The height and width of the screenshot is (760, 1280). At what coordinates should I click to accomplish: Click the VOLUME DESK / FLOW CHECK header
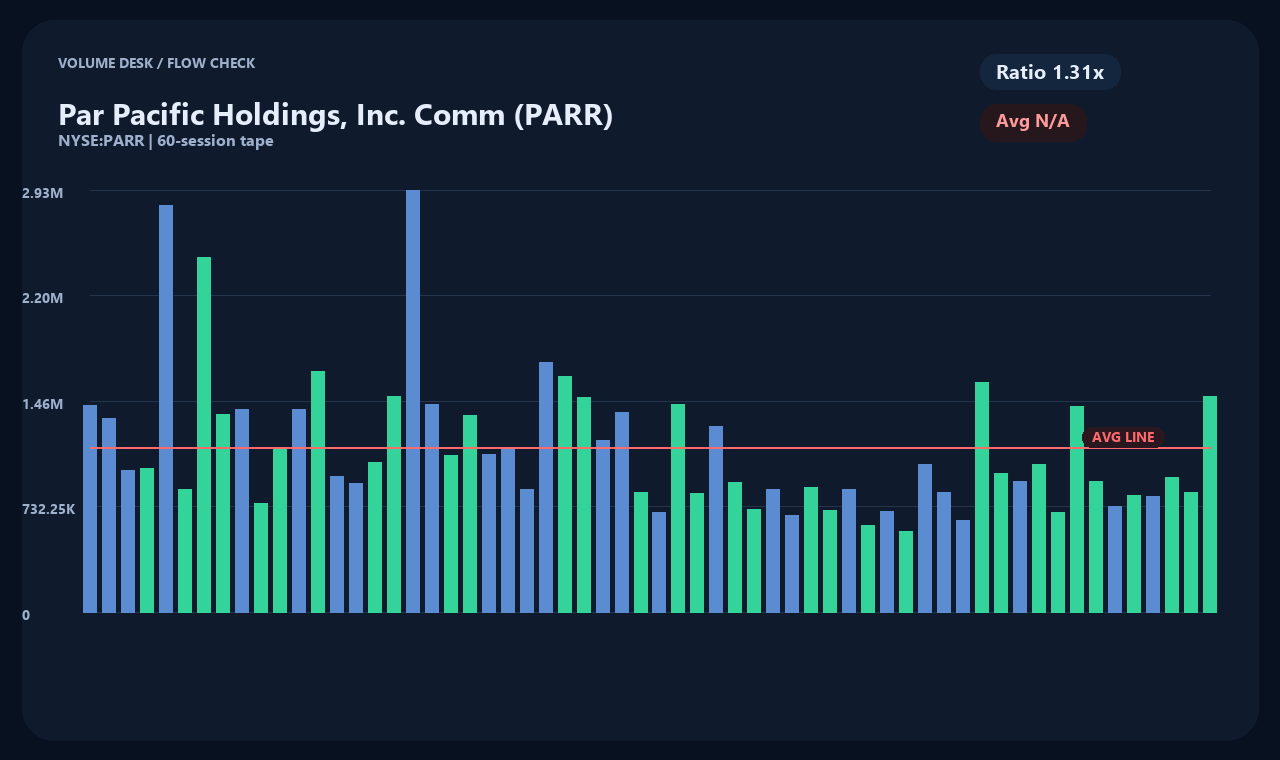[x=156, y=63]
